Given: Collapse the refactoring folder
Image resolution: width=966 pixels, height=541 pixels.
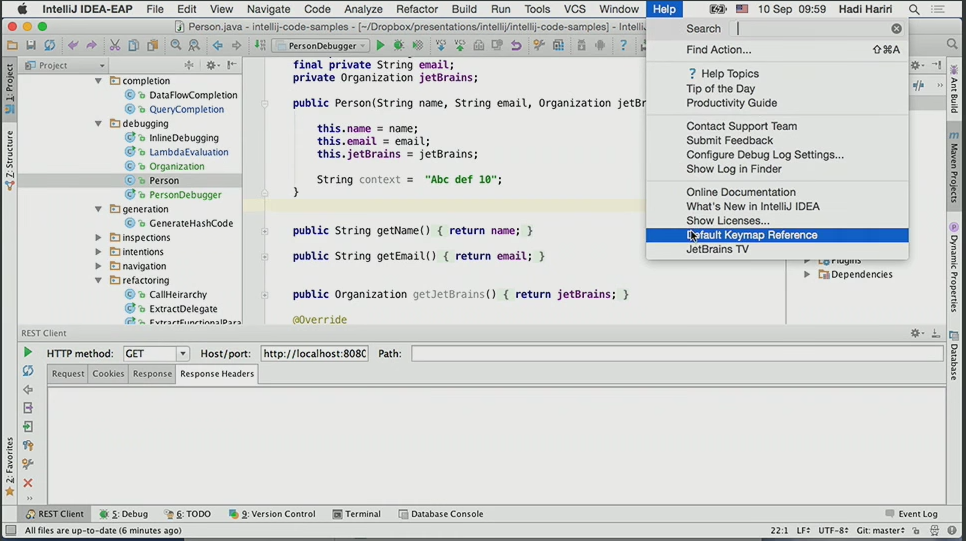Looking at the screenshot, I should (98, 280).
